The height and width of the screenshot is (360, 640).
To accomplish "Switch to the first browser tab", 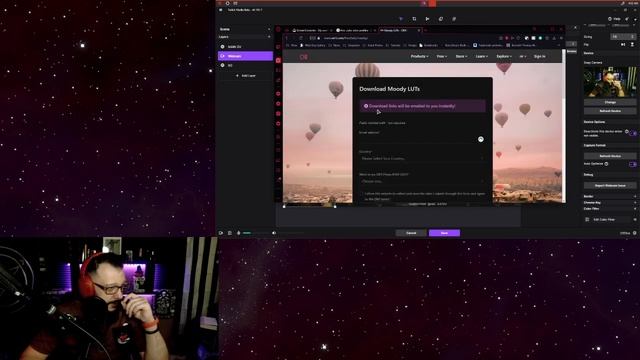I will 312,30.
